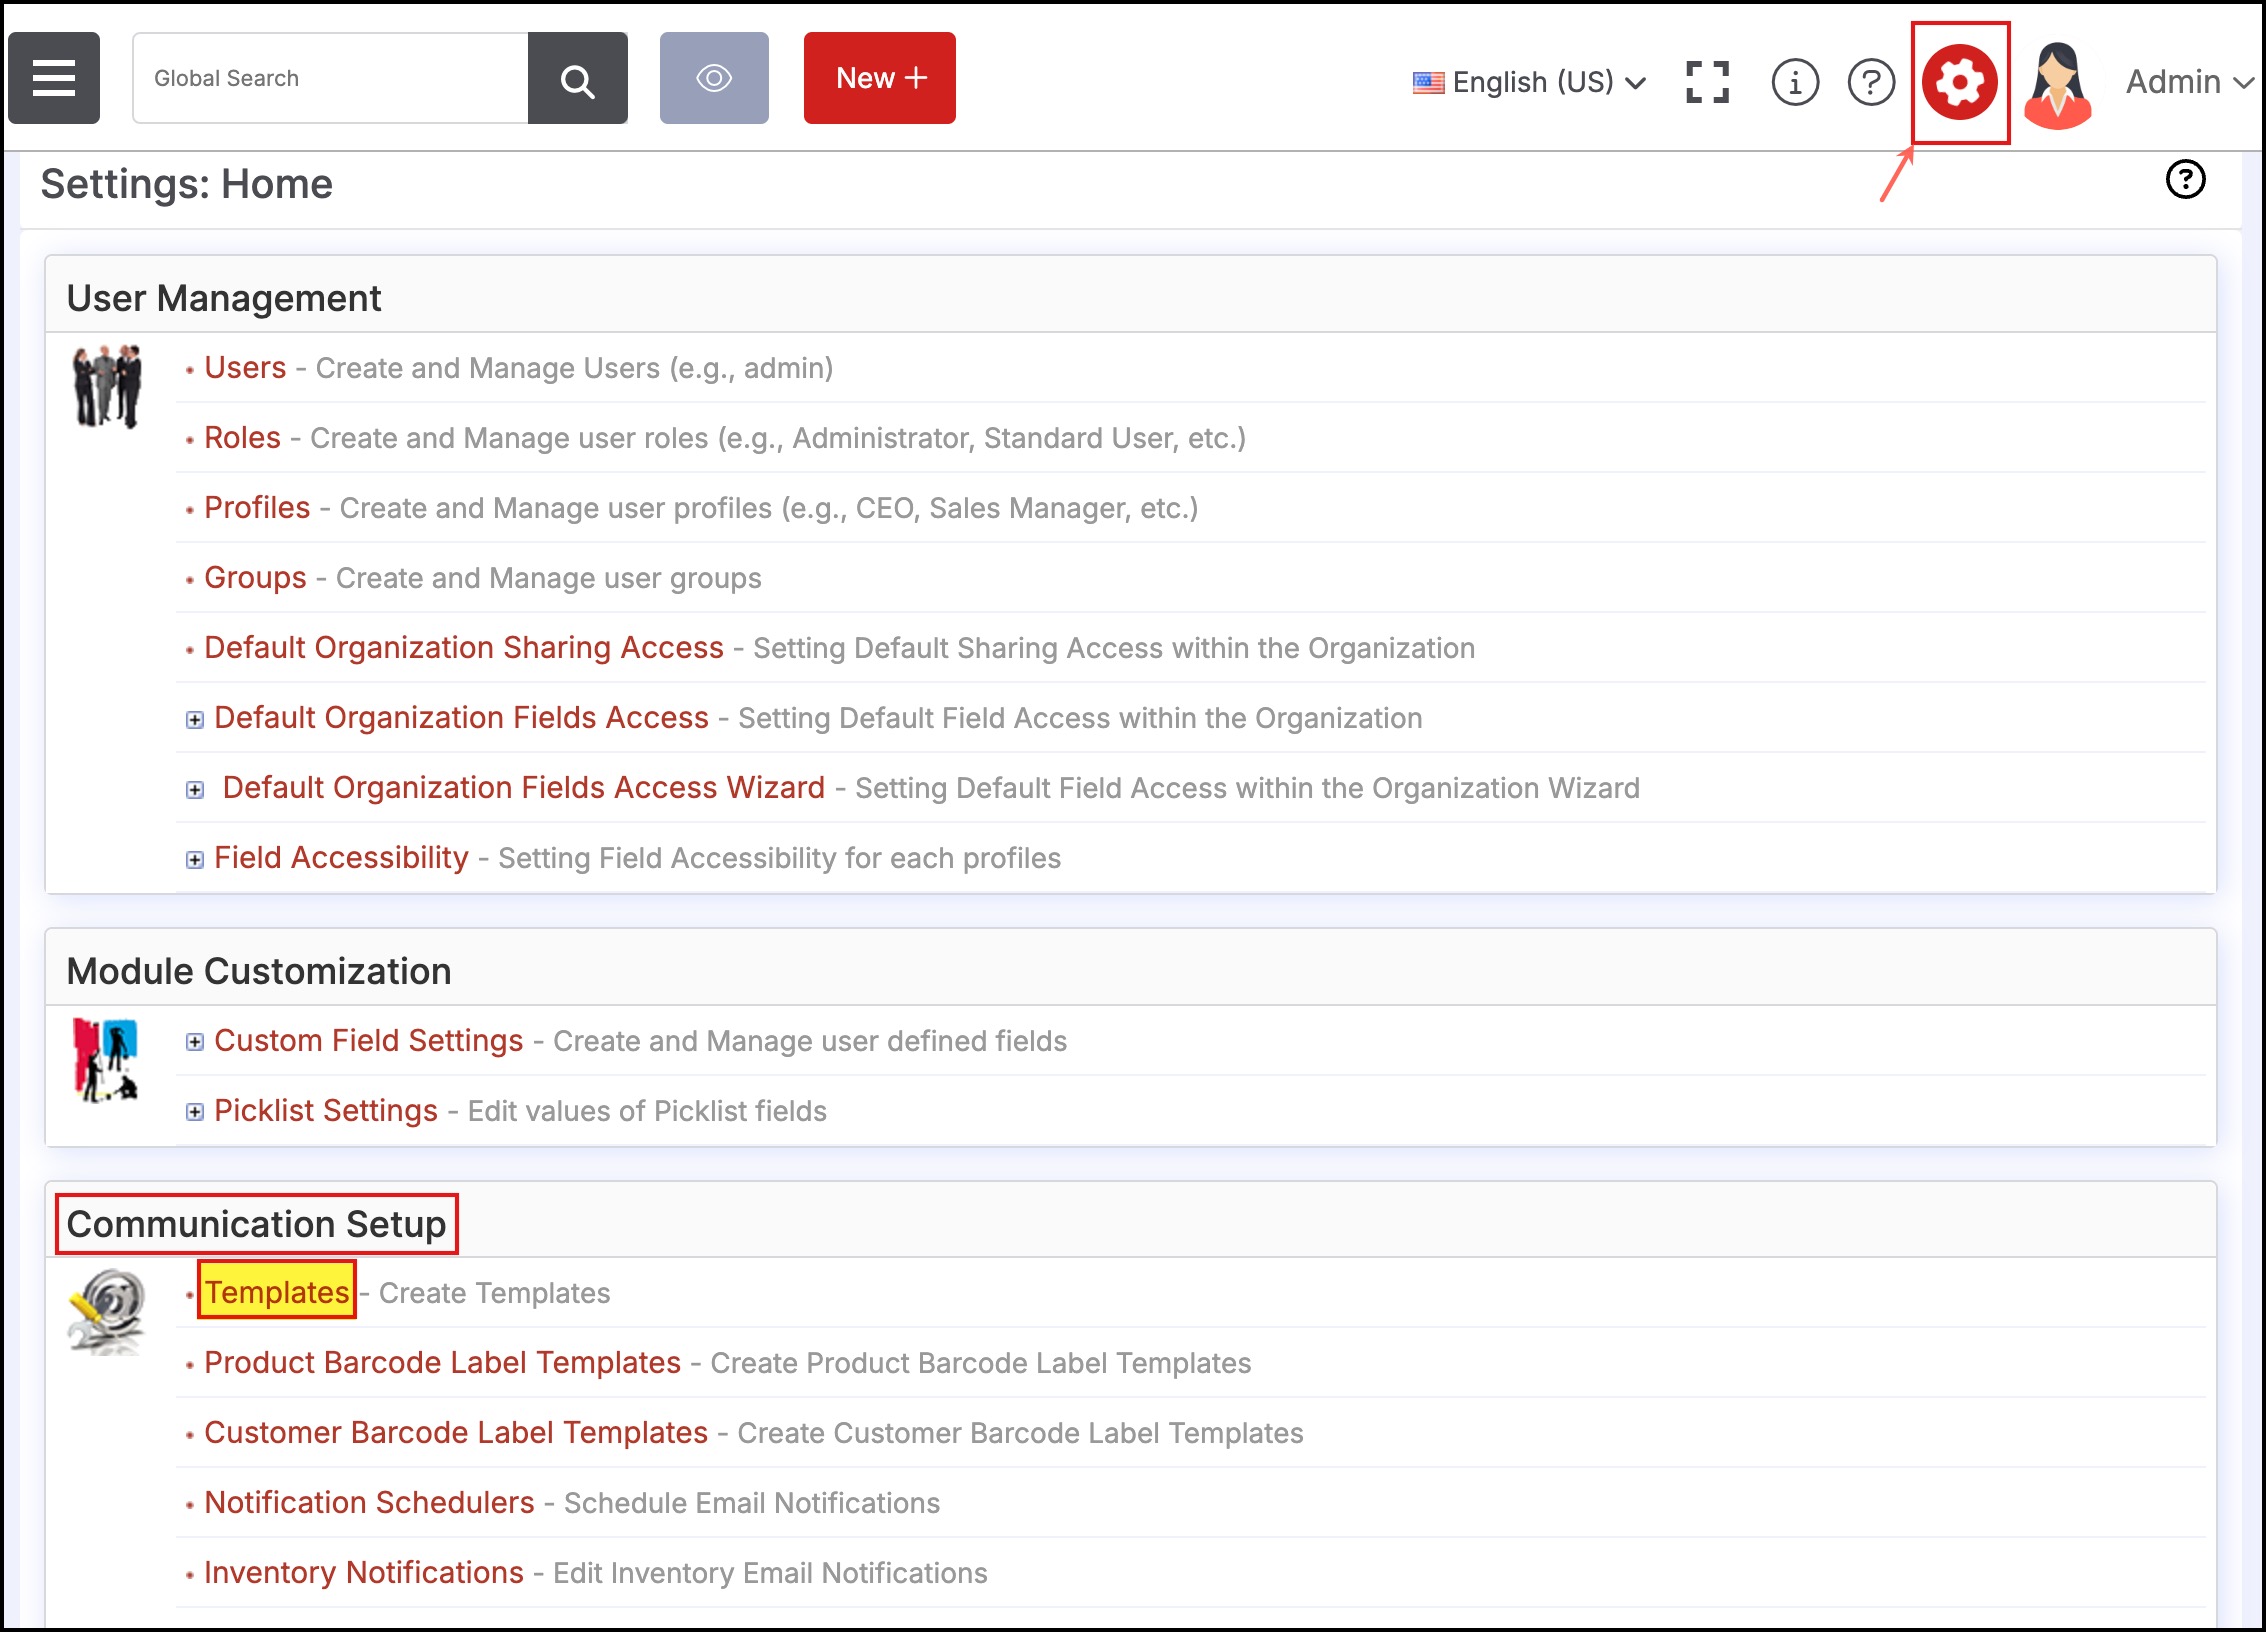
Task: Click the eye view button
Action: (x=714, y=78)
